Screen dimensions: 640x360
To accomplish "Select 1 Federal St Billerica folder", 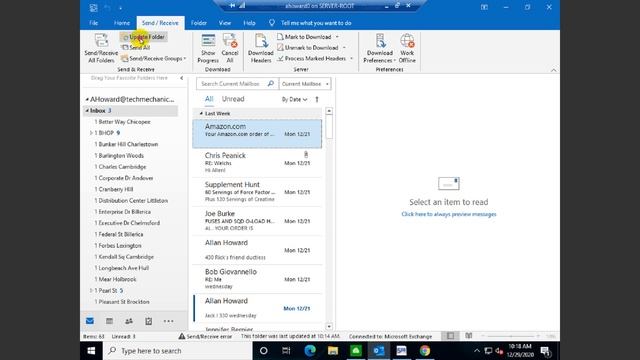I will click(119, 234).
